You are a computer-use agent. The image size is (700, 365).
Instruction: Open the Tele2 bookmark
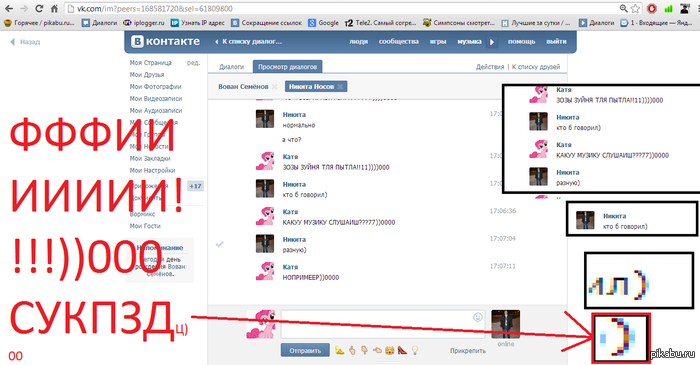(380, 23)
